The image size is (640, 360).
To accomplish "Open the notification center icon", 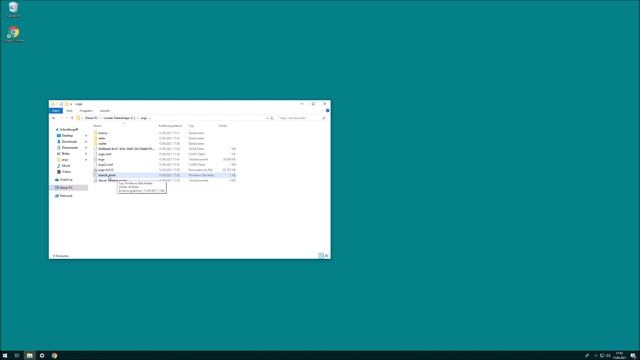I will click(x=633, y=356).
